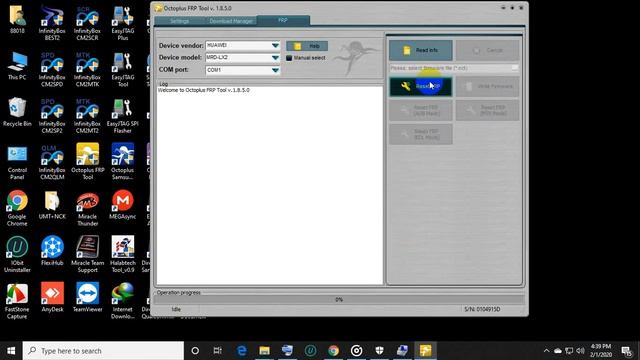The image size is (640, 360).
Task: Click the S/N 0104915D status entry
Action: (482, 309)
